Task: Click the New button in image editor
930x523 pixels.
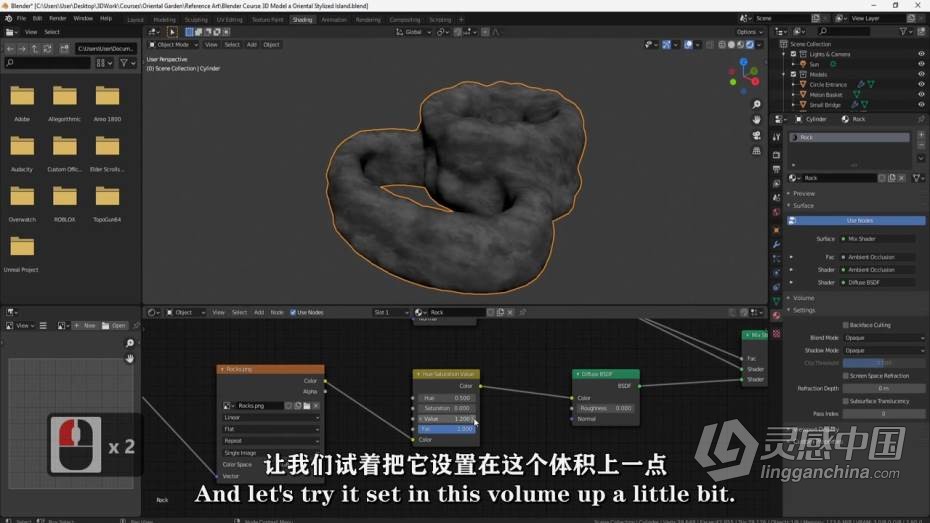Action: [85, 326]
